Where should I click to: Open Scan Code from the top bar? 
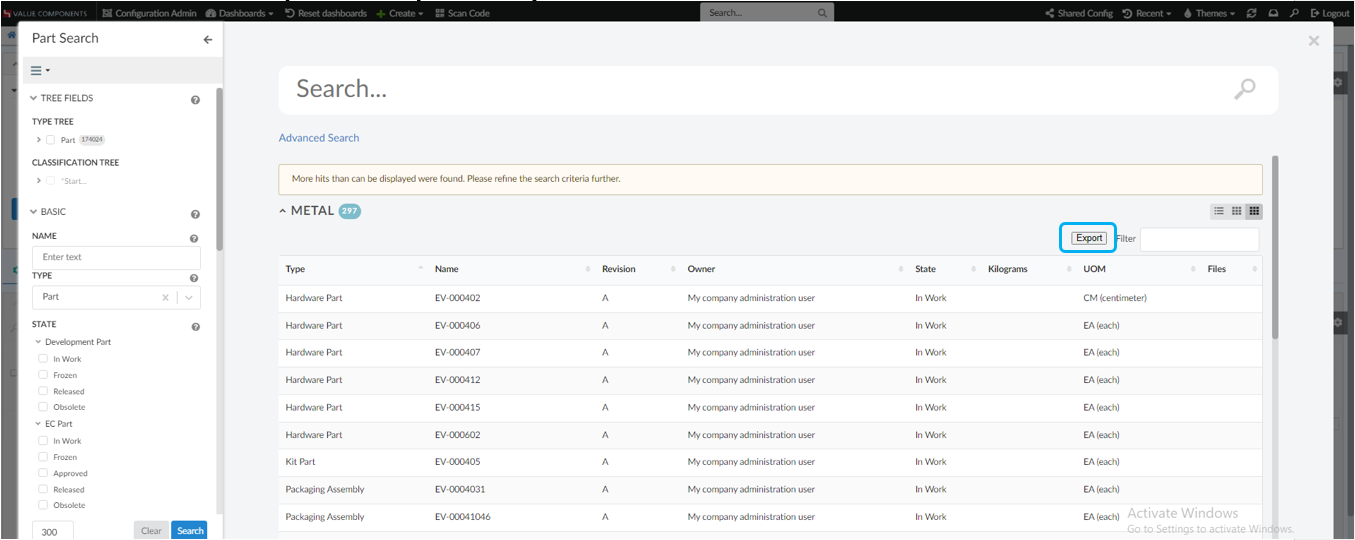coord(463,13)
